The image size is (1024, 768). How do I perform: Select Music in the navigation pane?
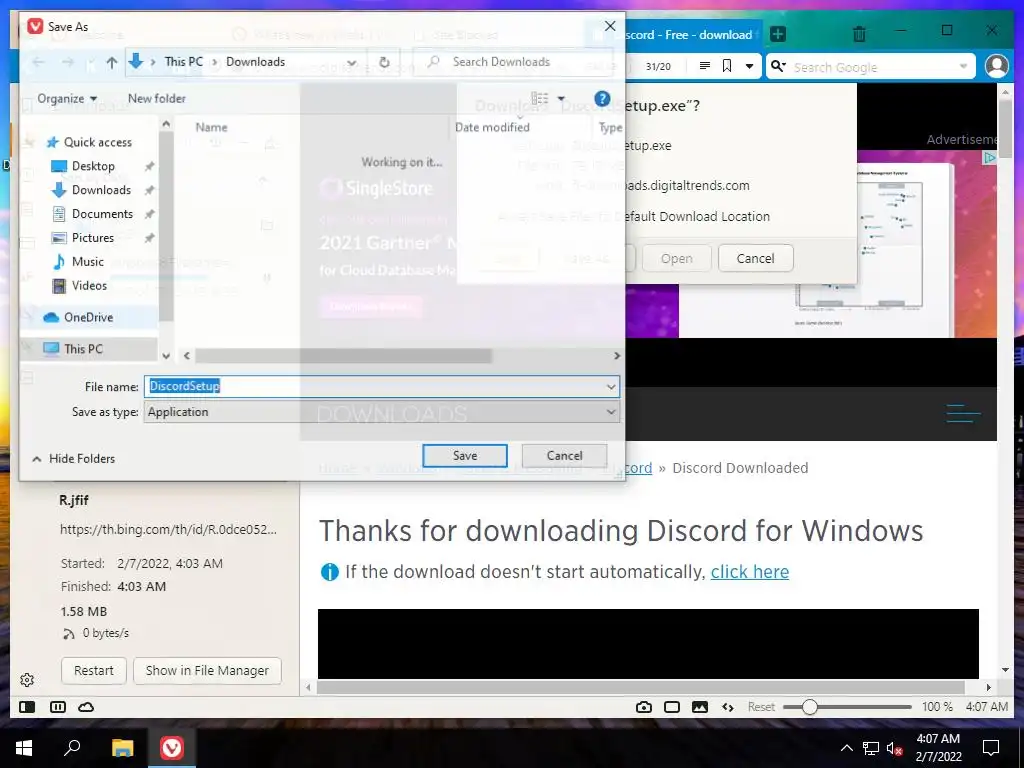point(88,262)
